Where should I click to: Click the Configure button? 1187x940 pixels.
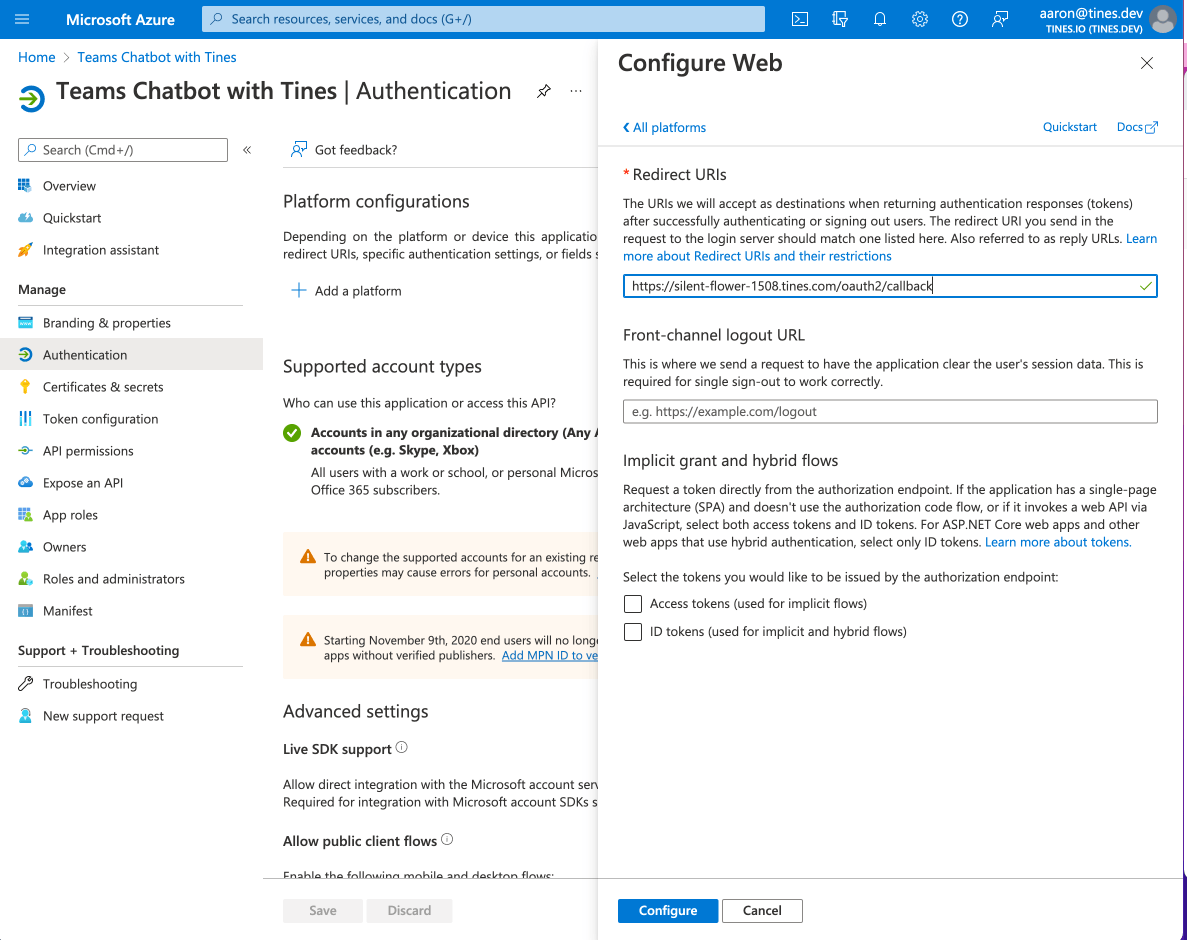click(x=668, y=911)
